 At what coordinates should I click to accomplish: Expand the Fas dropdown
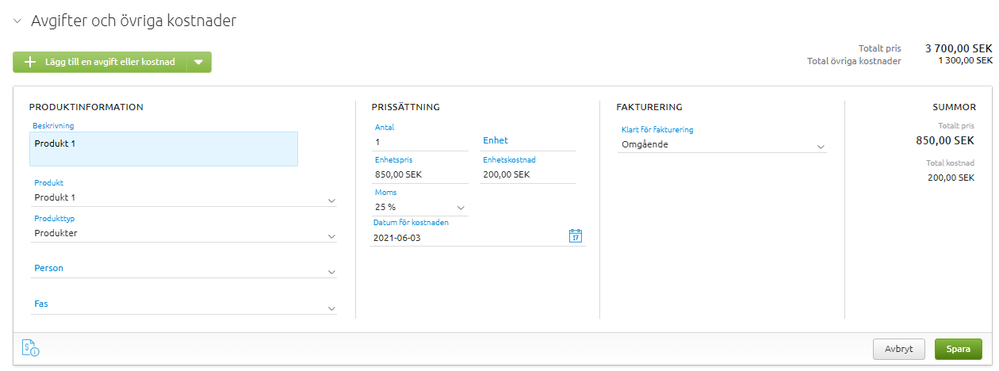click(x=184, y=305)
